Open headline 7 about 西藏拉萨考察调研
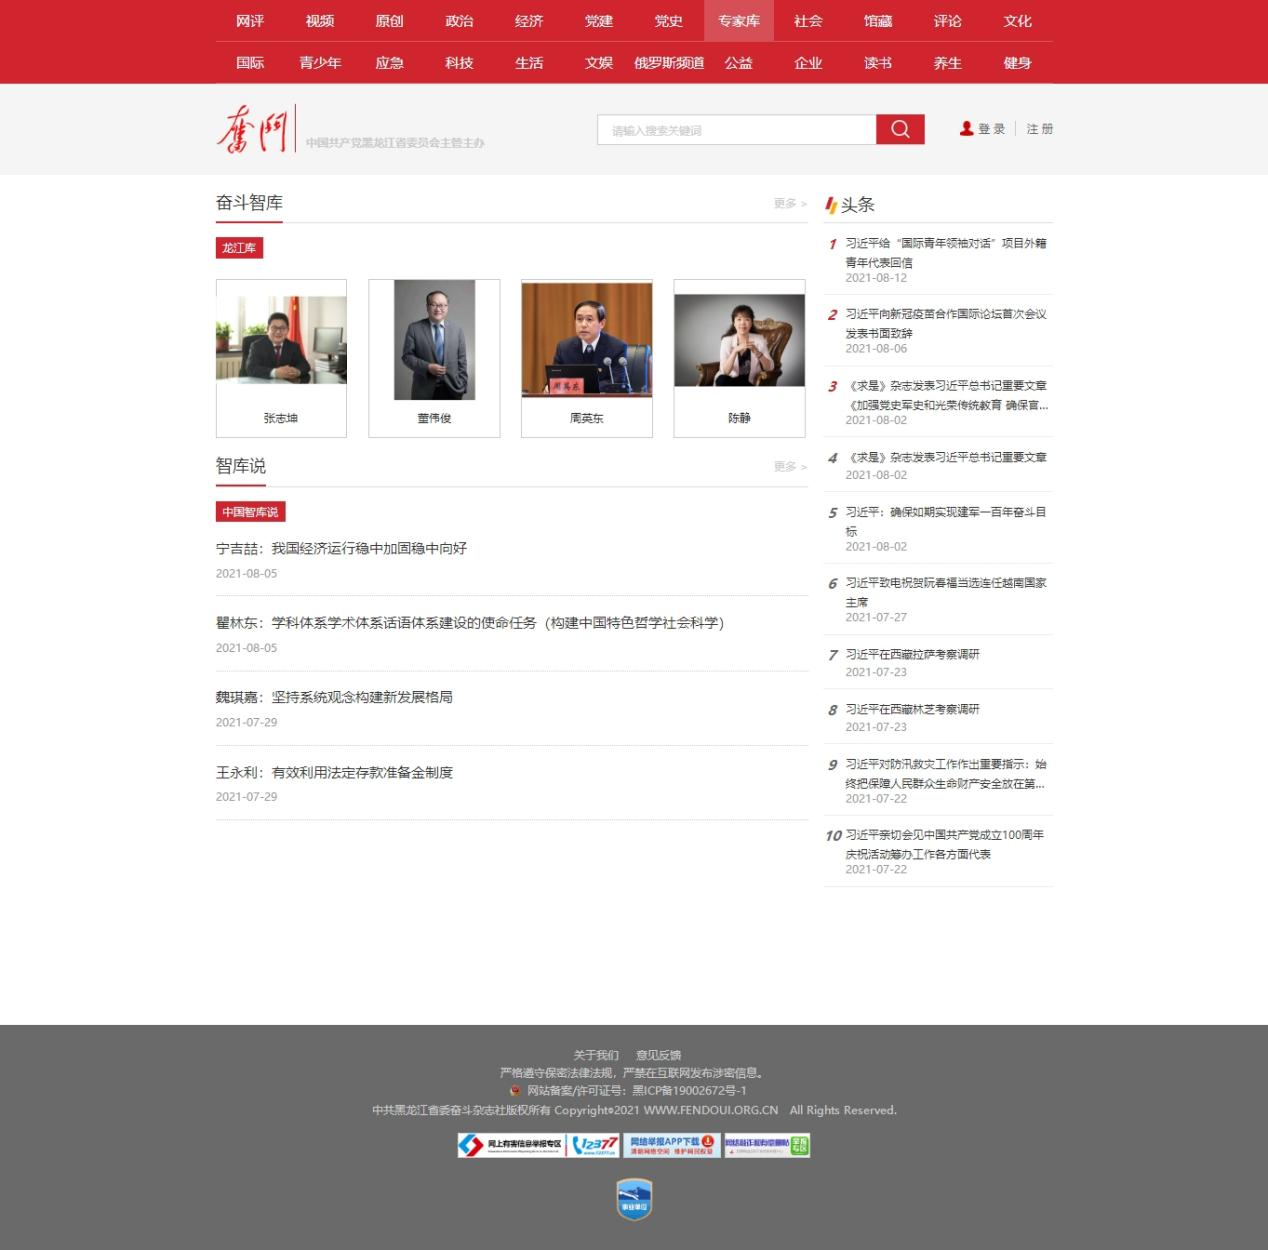This screenshot has width=1268, height=1250. tap(912, 654)
